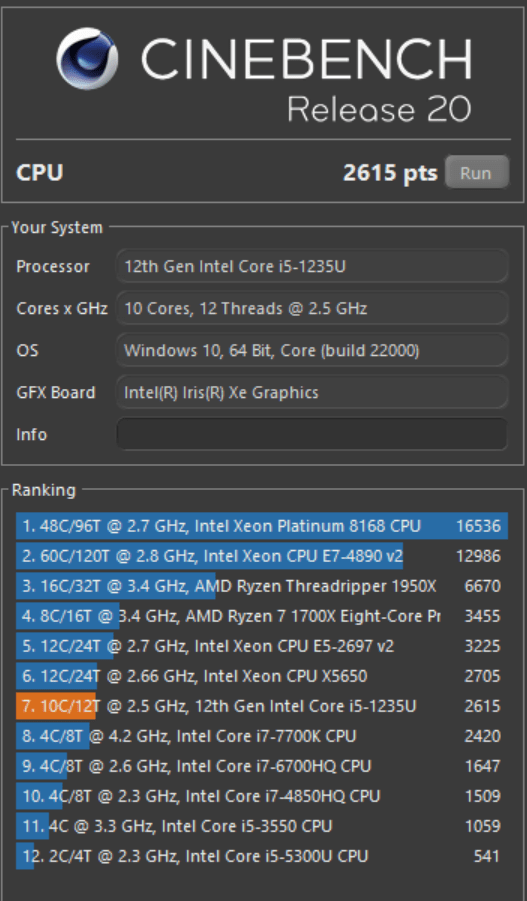Image resolution: width=527 pixels, height=901 pixels.
Task: Select the Xeon X5650 ranking entry
Action: [262, 676]
